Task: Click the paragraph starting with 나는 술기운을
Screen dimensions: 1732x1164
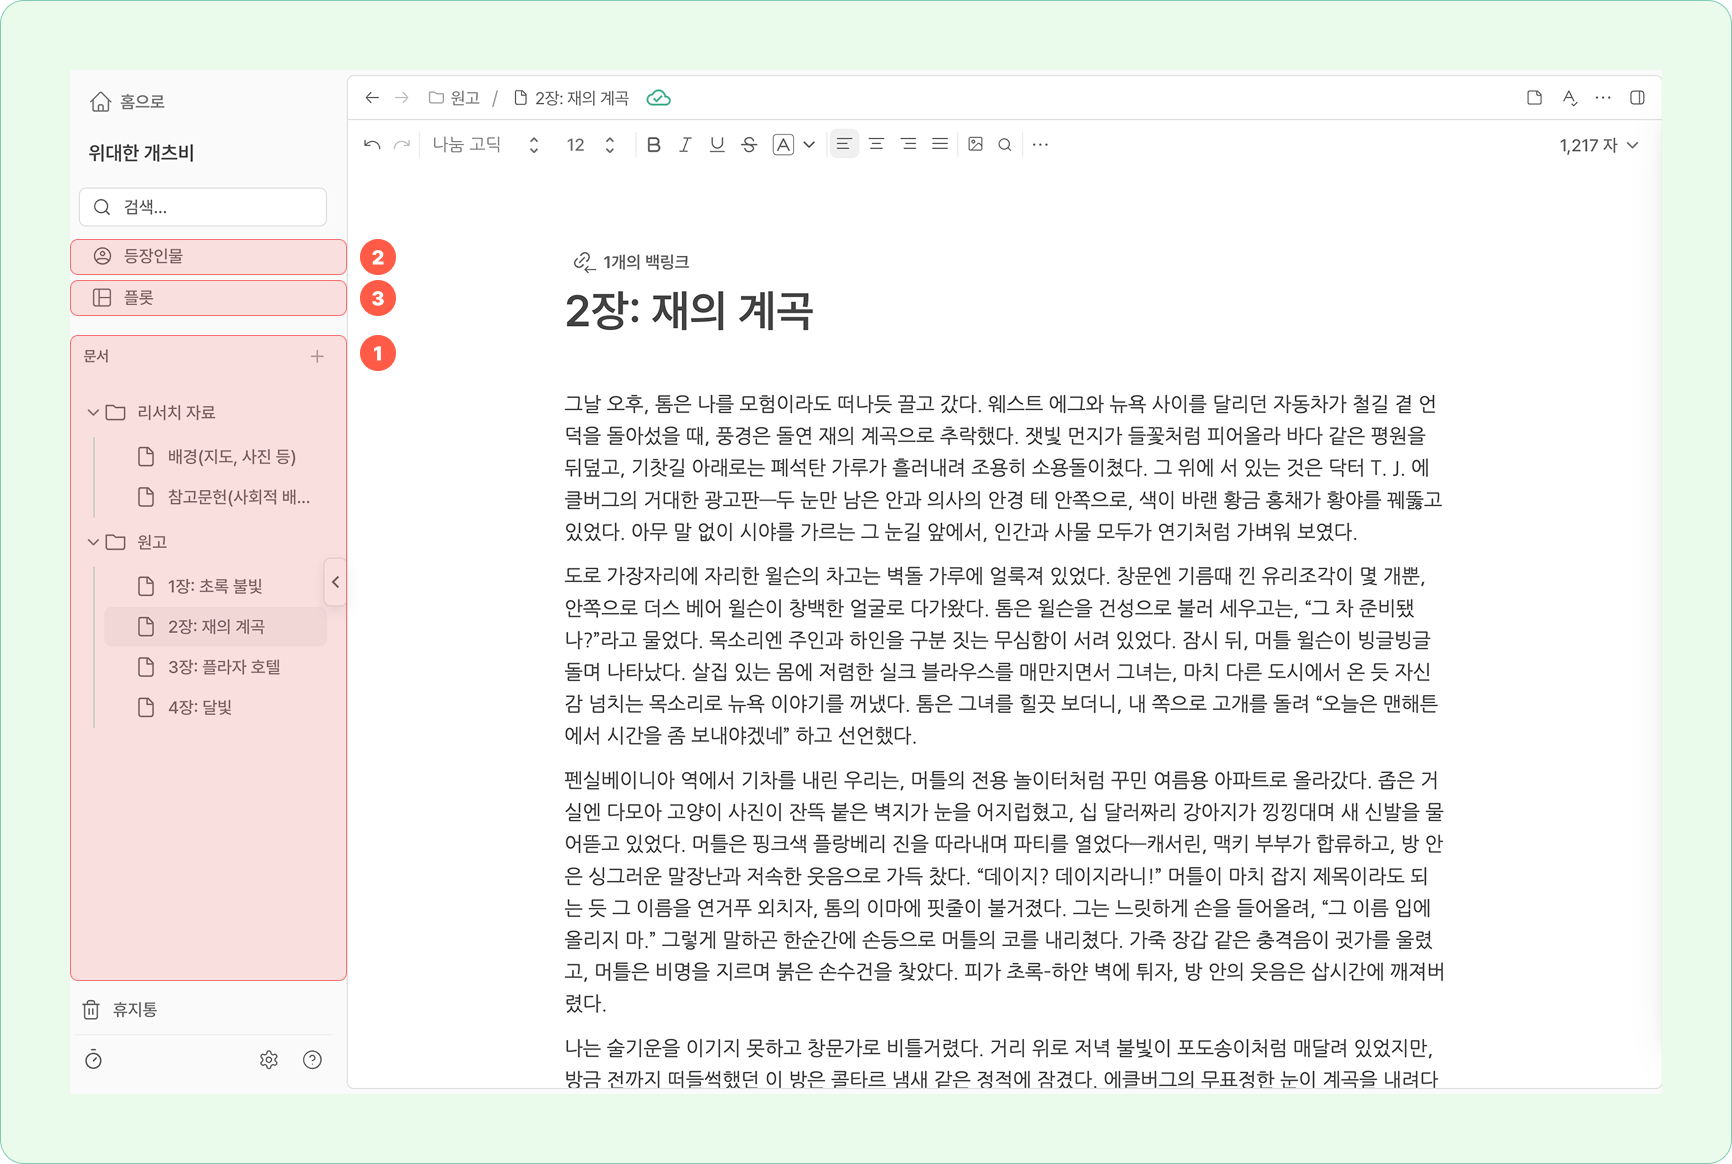Action: 1003,1063
